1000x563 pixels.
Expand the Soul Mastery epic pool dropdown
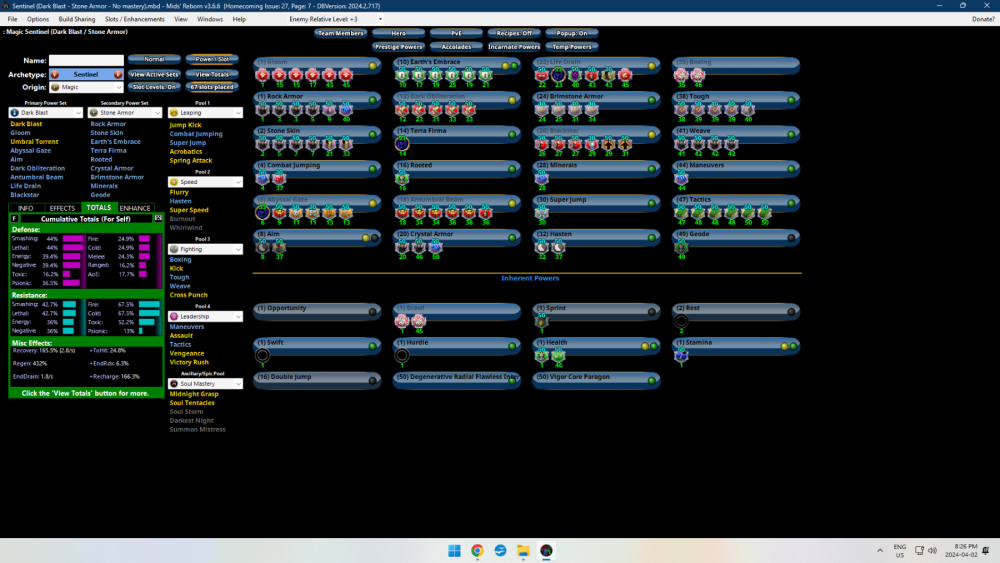tap(205, 384)
